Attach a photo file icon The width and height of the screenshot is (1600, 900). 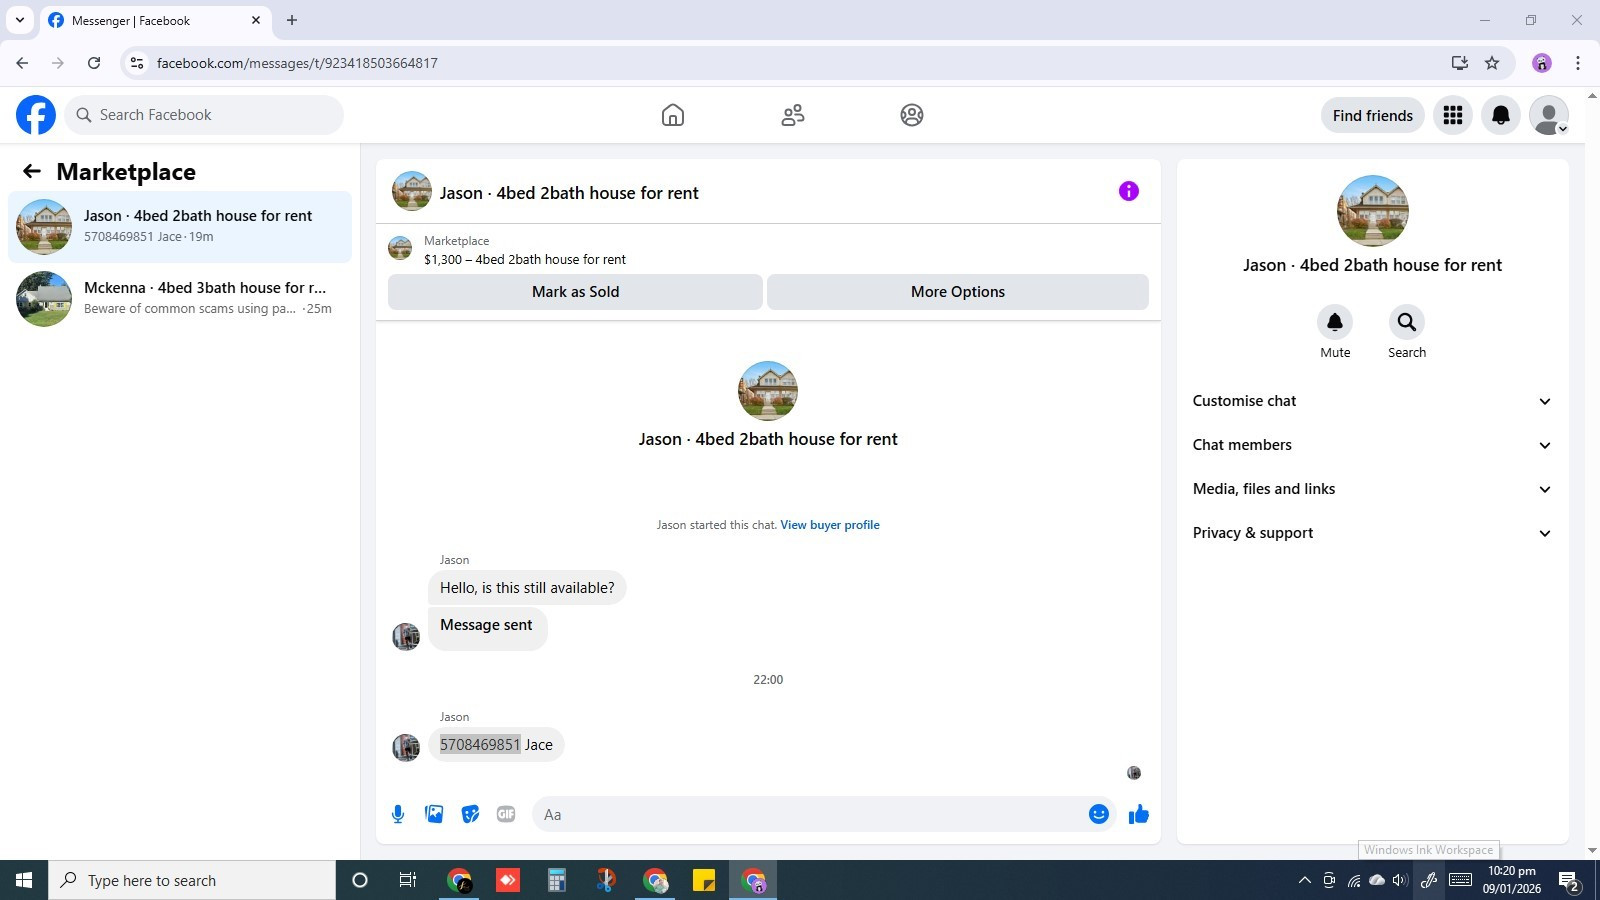[434, 814]
